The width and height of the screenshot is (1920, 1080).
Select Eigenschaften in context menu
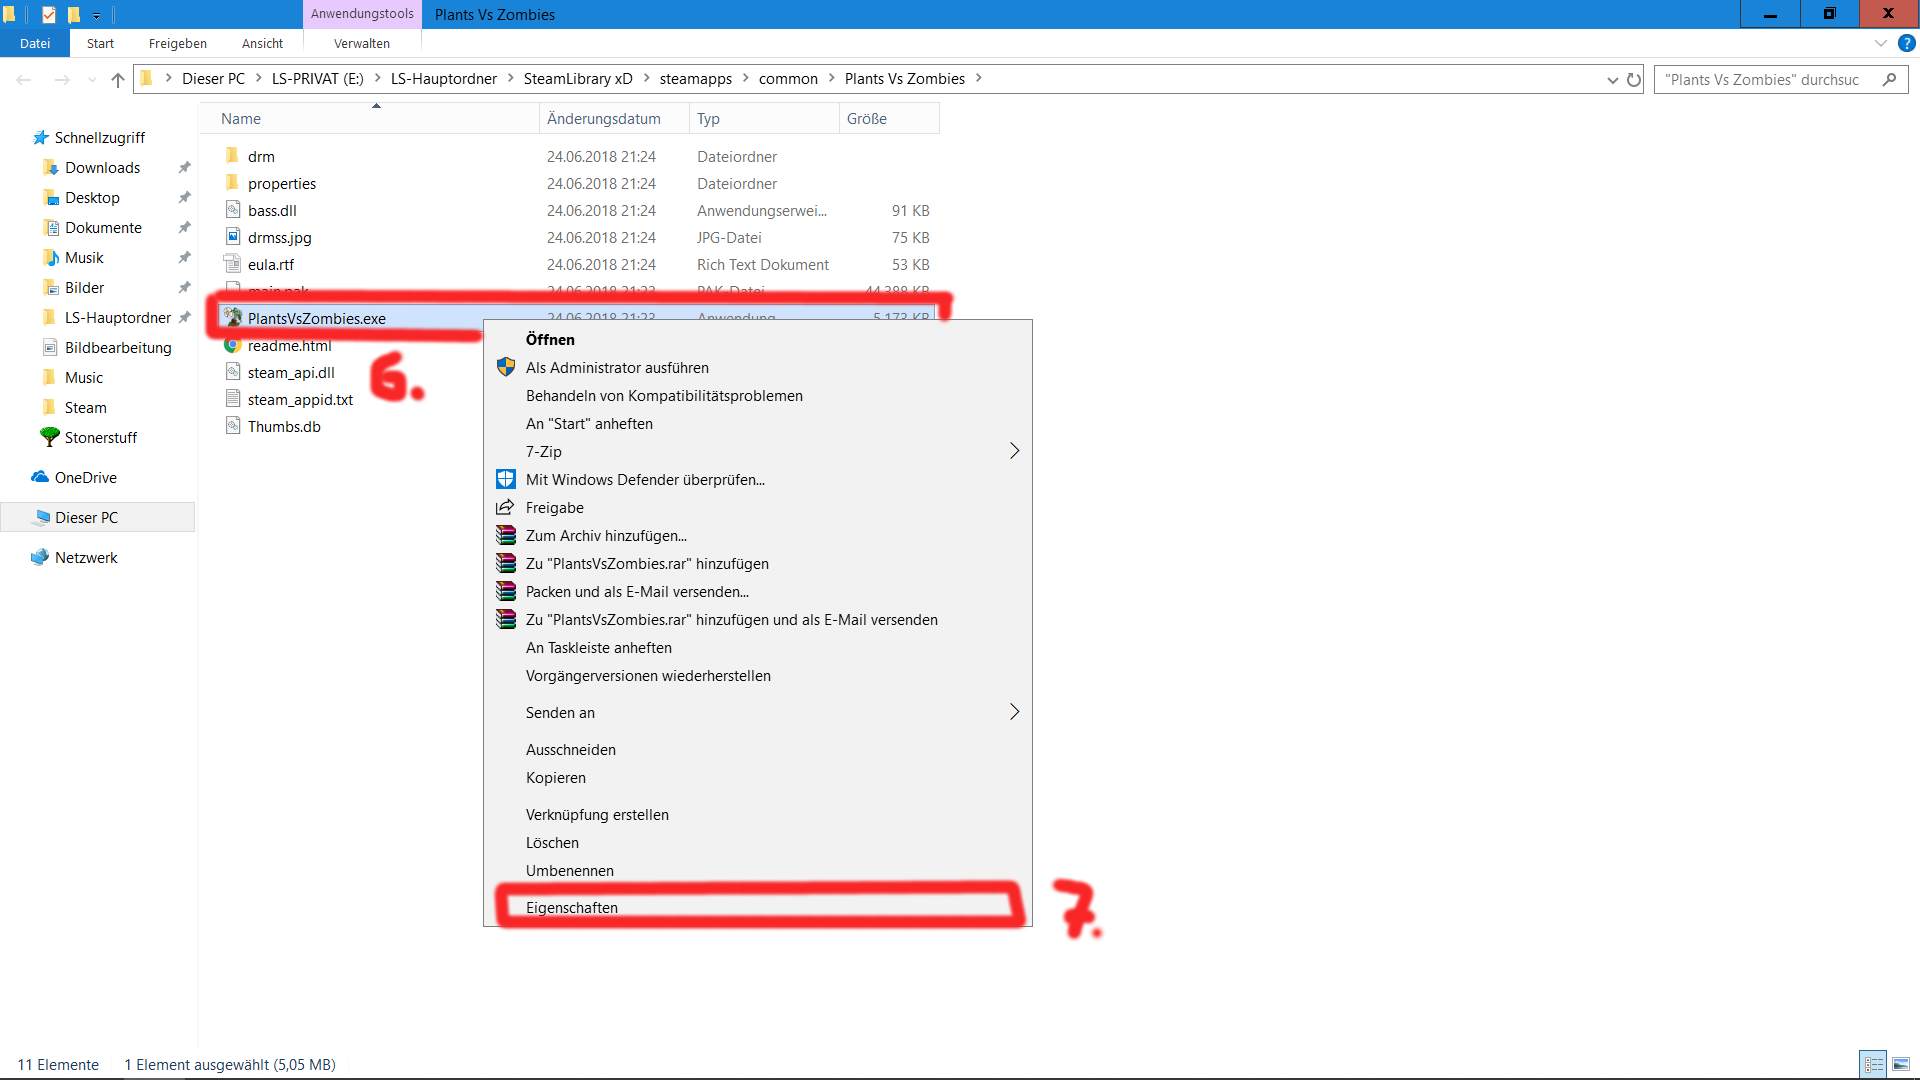coord(572,908)
